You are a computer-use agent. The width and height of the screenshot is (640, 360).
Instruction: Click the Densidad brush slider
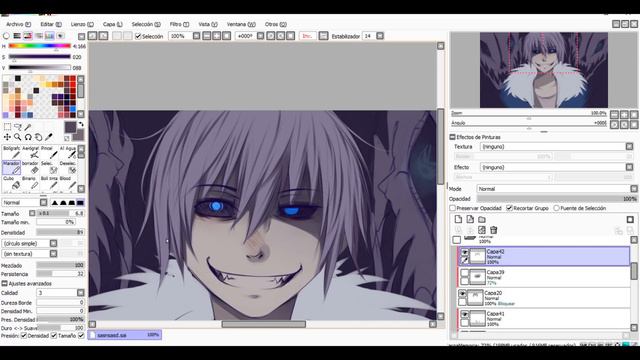tap(60, 233)
